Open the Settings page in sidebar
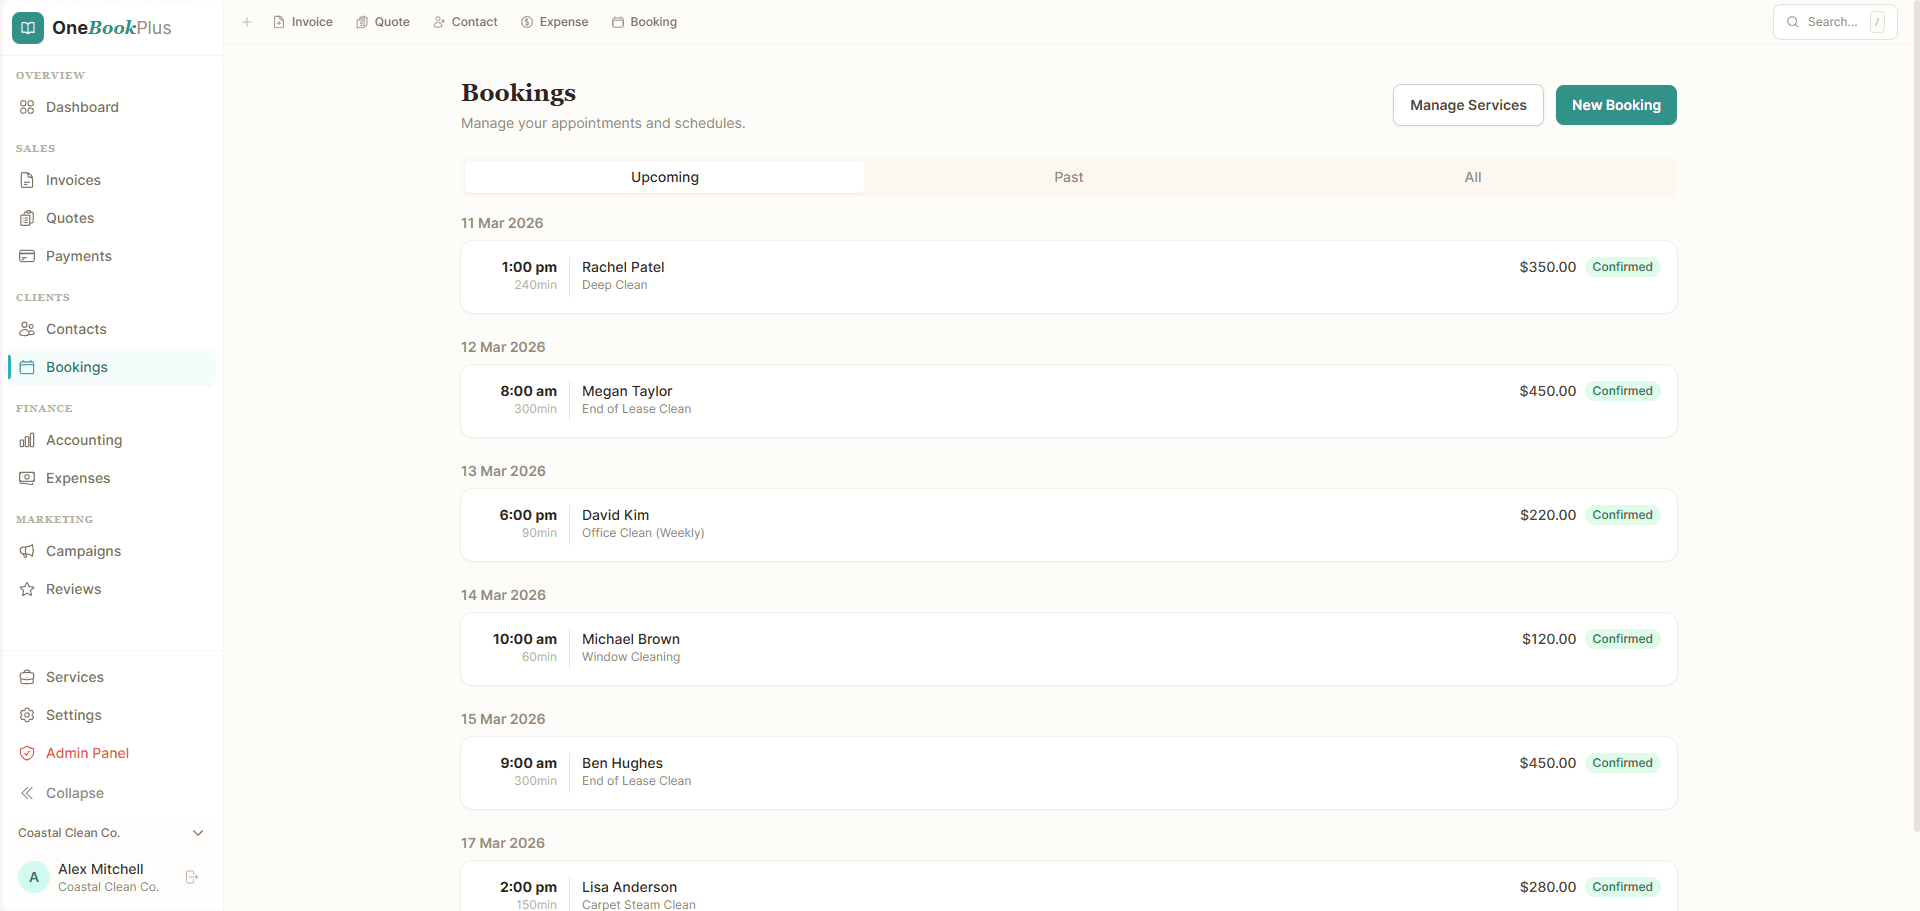 pos(73,715)
